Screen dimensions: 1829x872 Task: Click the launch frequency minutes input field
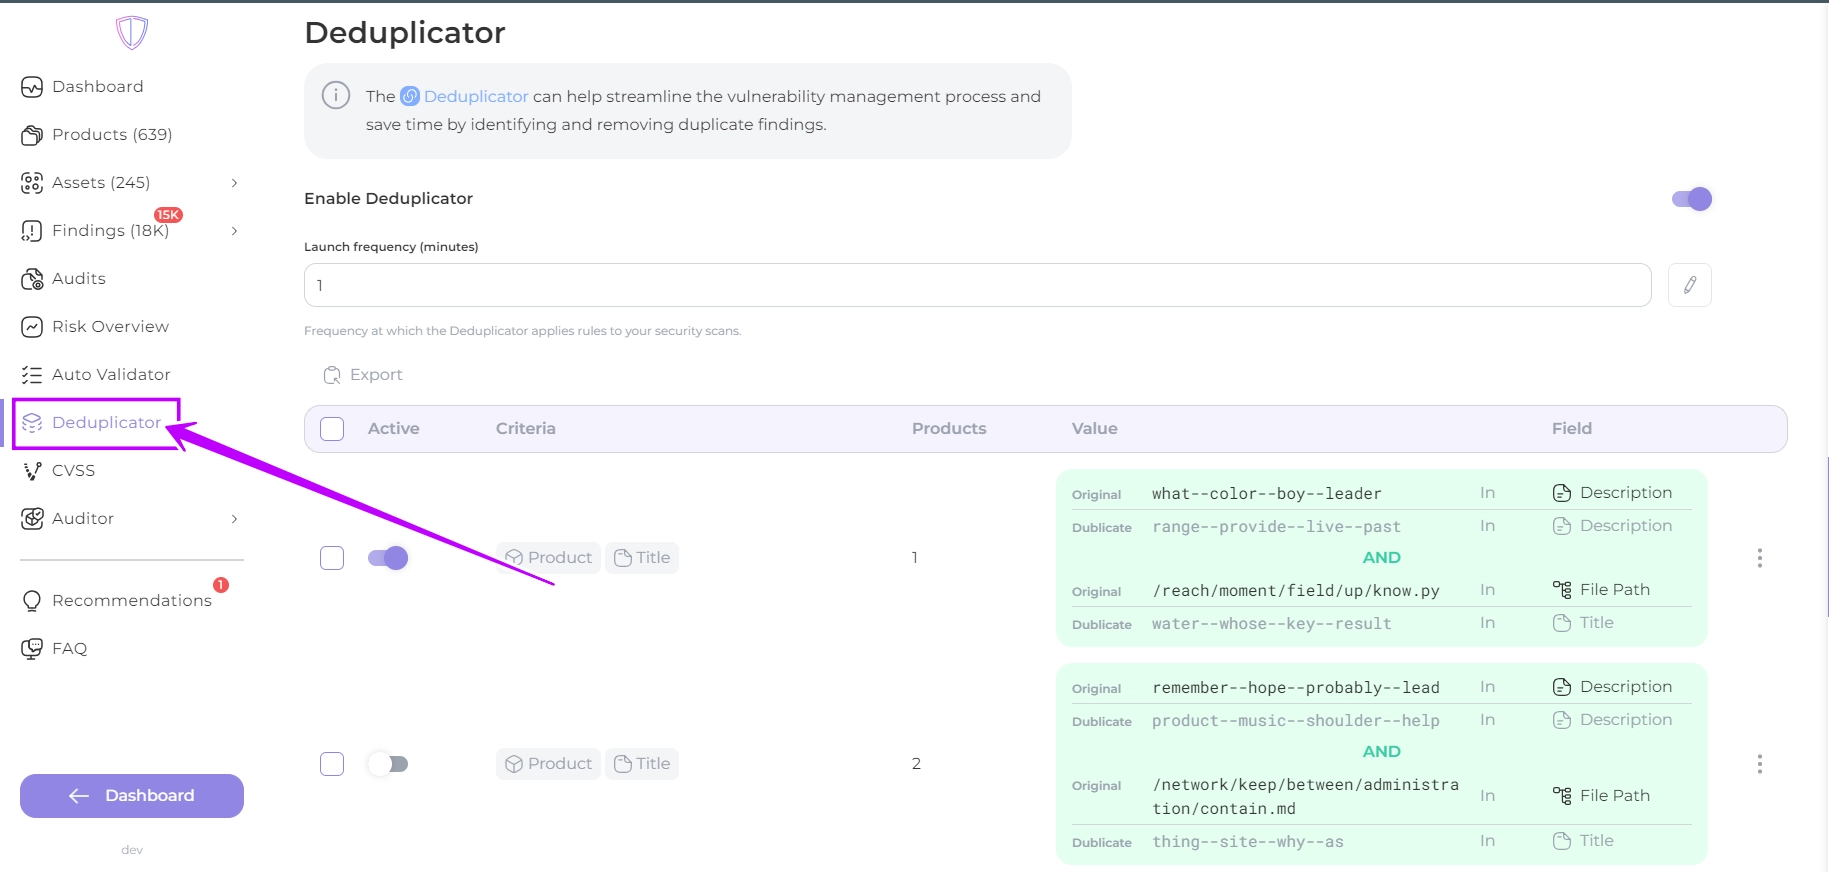976,285
